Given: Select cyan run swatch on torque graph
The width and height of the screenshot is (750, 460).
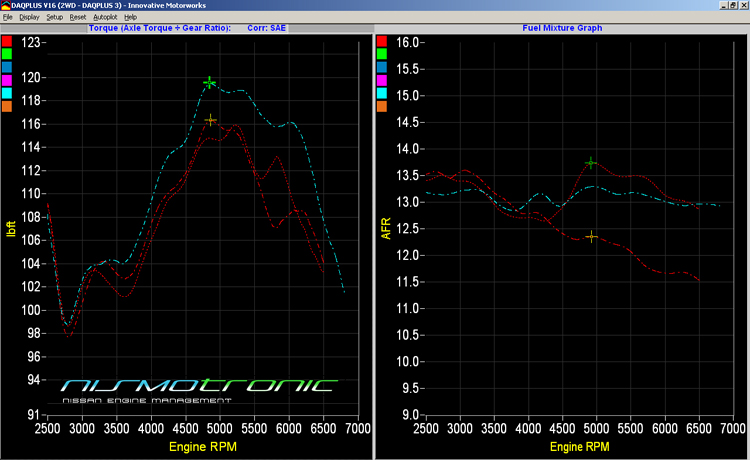Looking at the screenshot, I should pyautogui.click(x=7, y=93).
